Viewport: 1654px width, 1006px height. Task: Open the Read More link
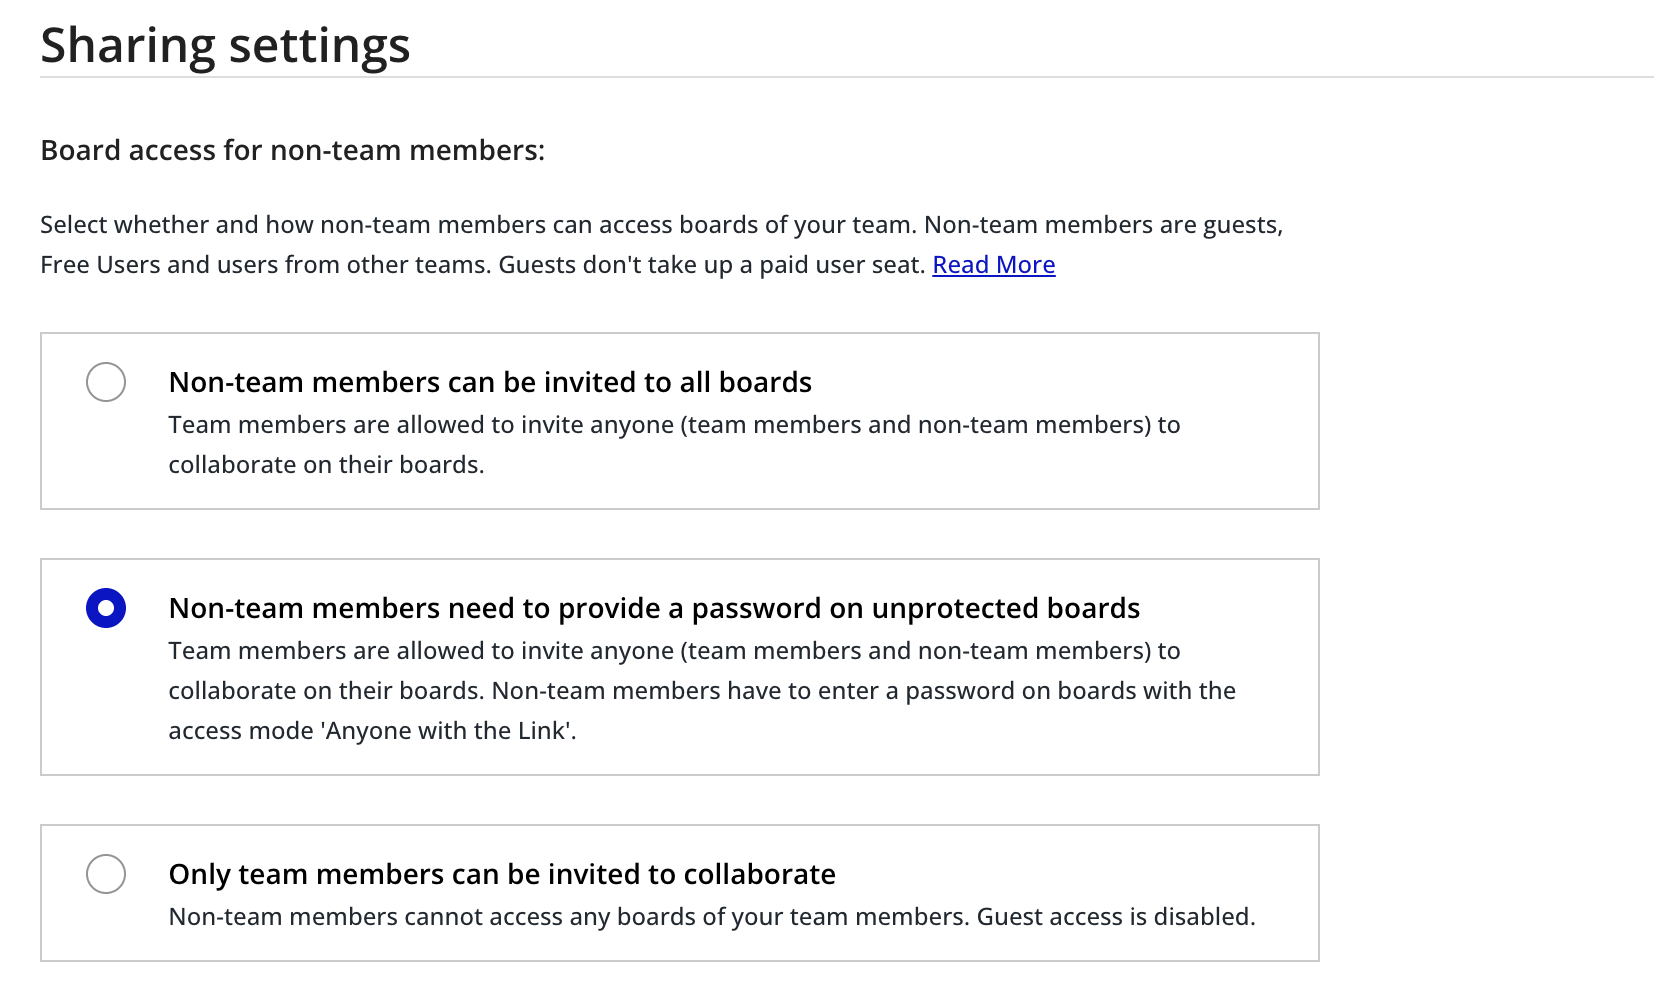tap(993, 265)
